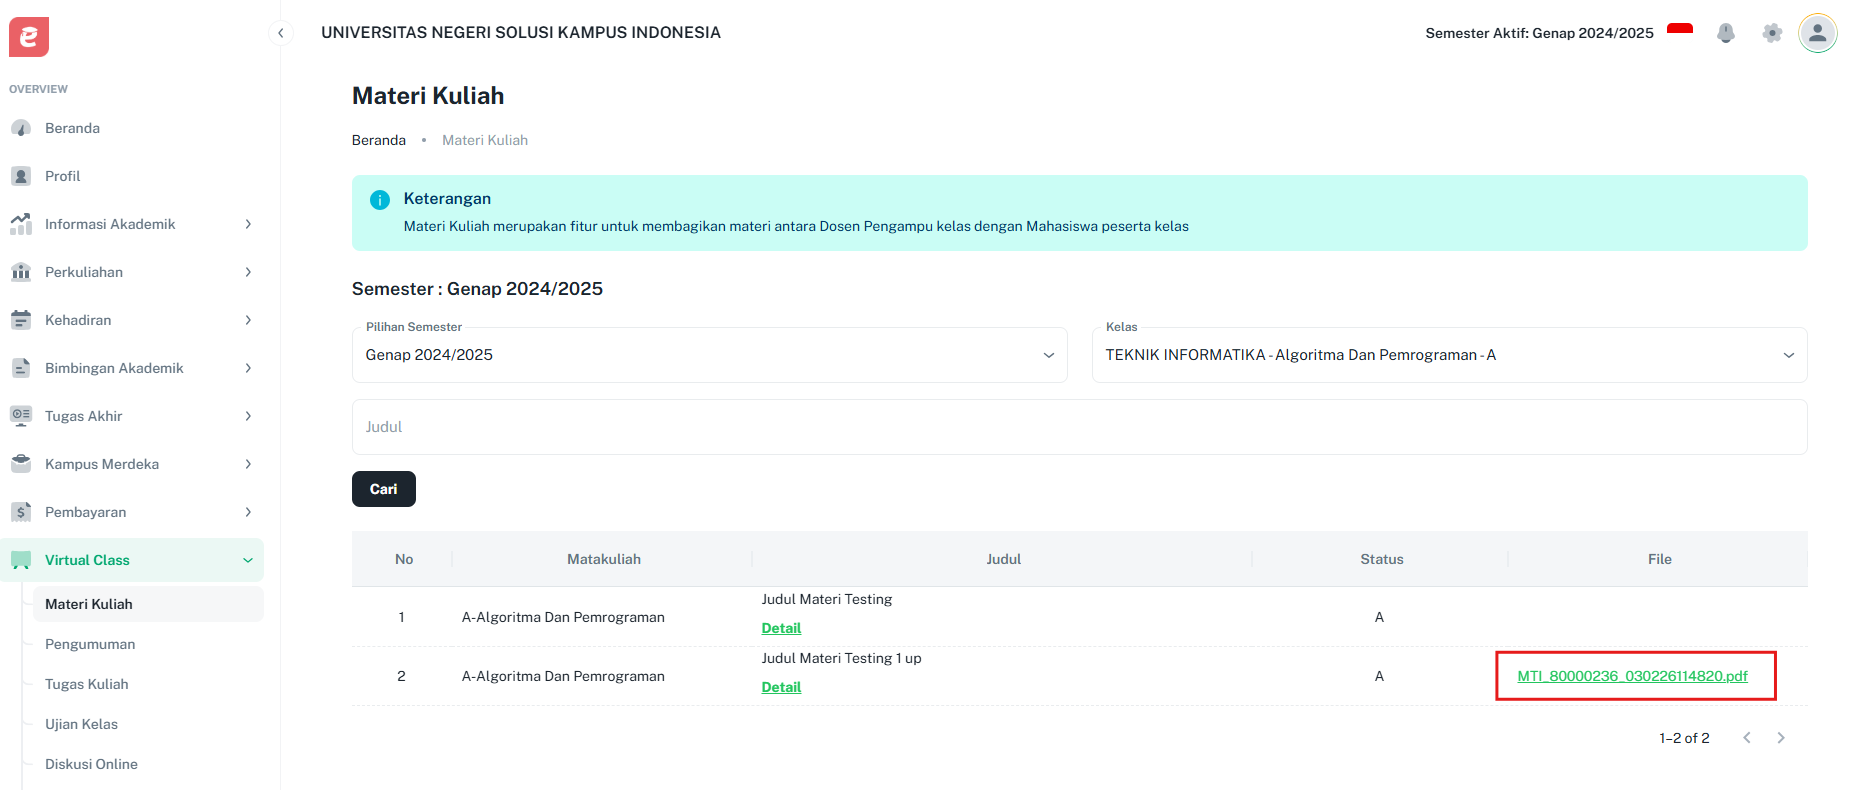Download MTI_80000236_030226114820.pdf file
The width and height of the screenshot is (1855, 790).
(x=1632, y=676)
